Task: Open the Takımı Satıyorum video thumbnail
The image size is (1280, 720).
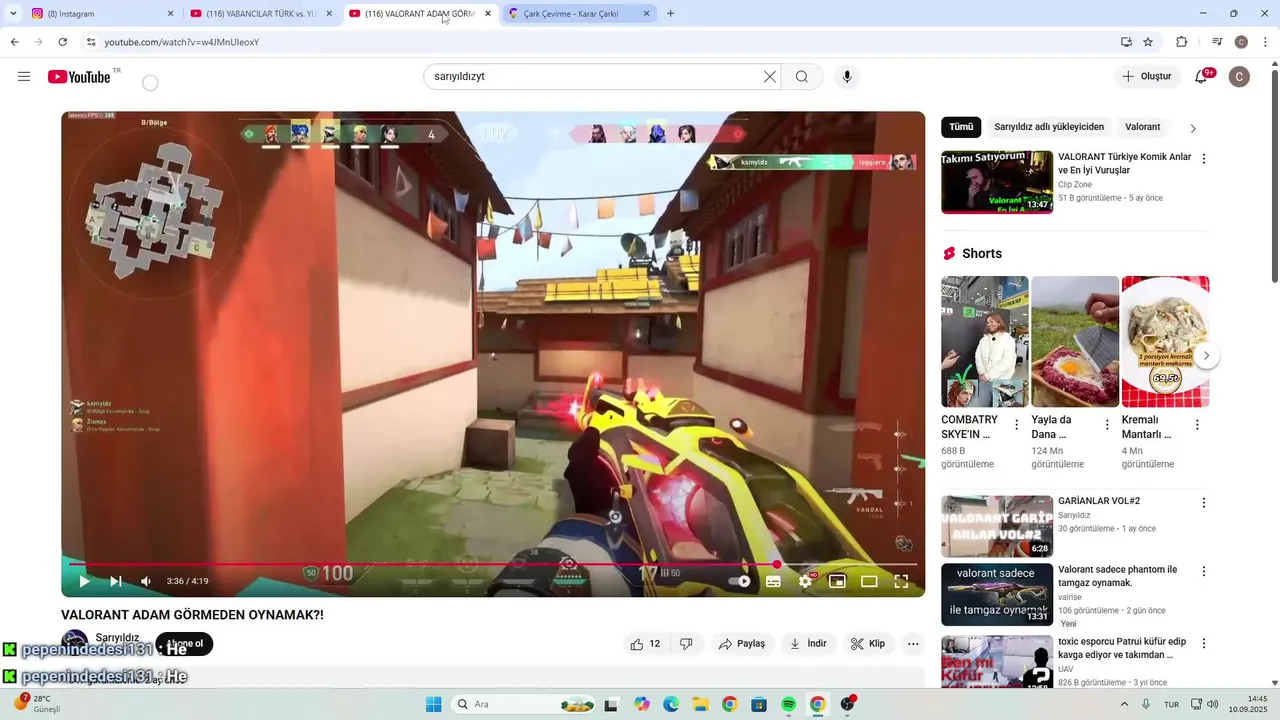Action: (997, 182)
